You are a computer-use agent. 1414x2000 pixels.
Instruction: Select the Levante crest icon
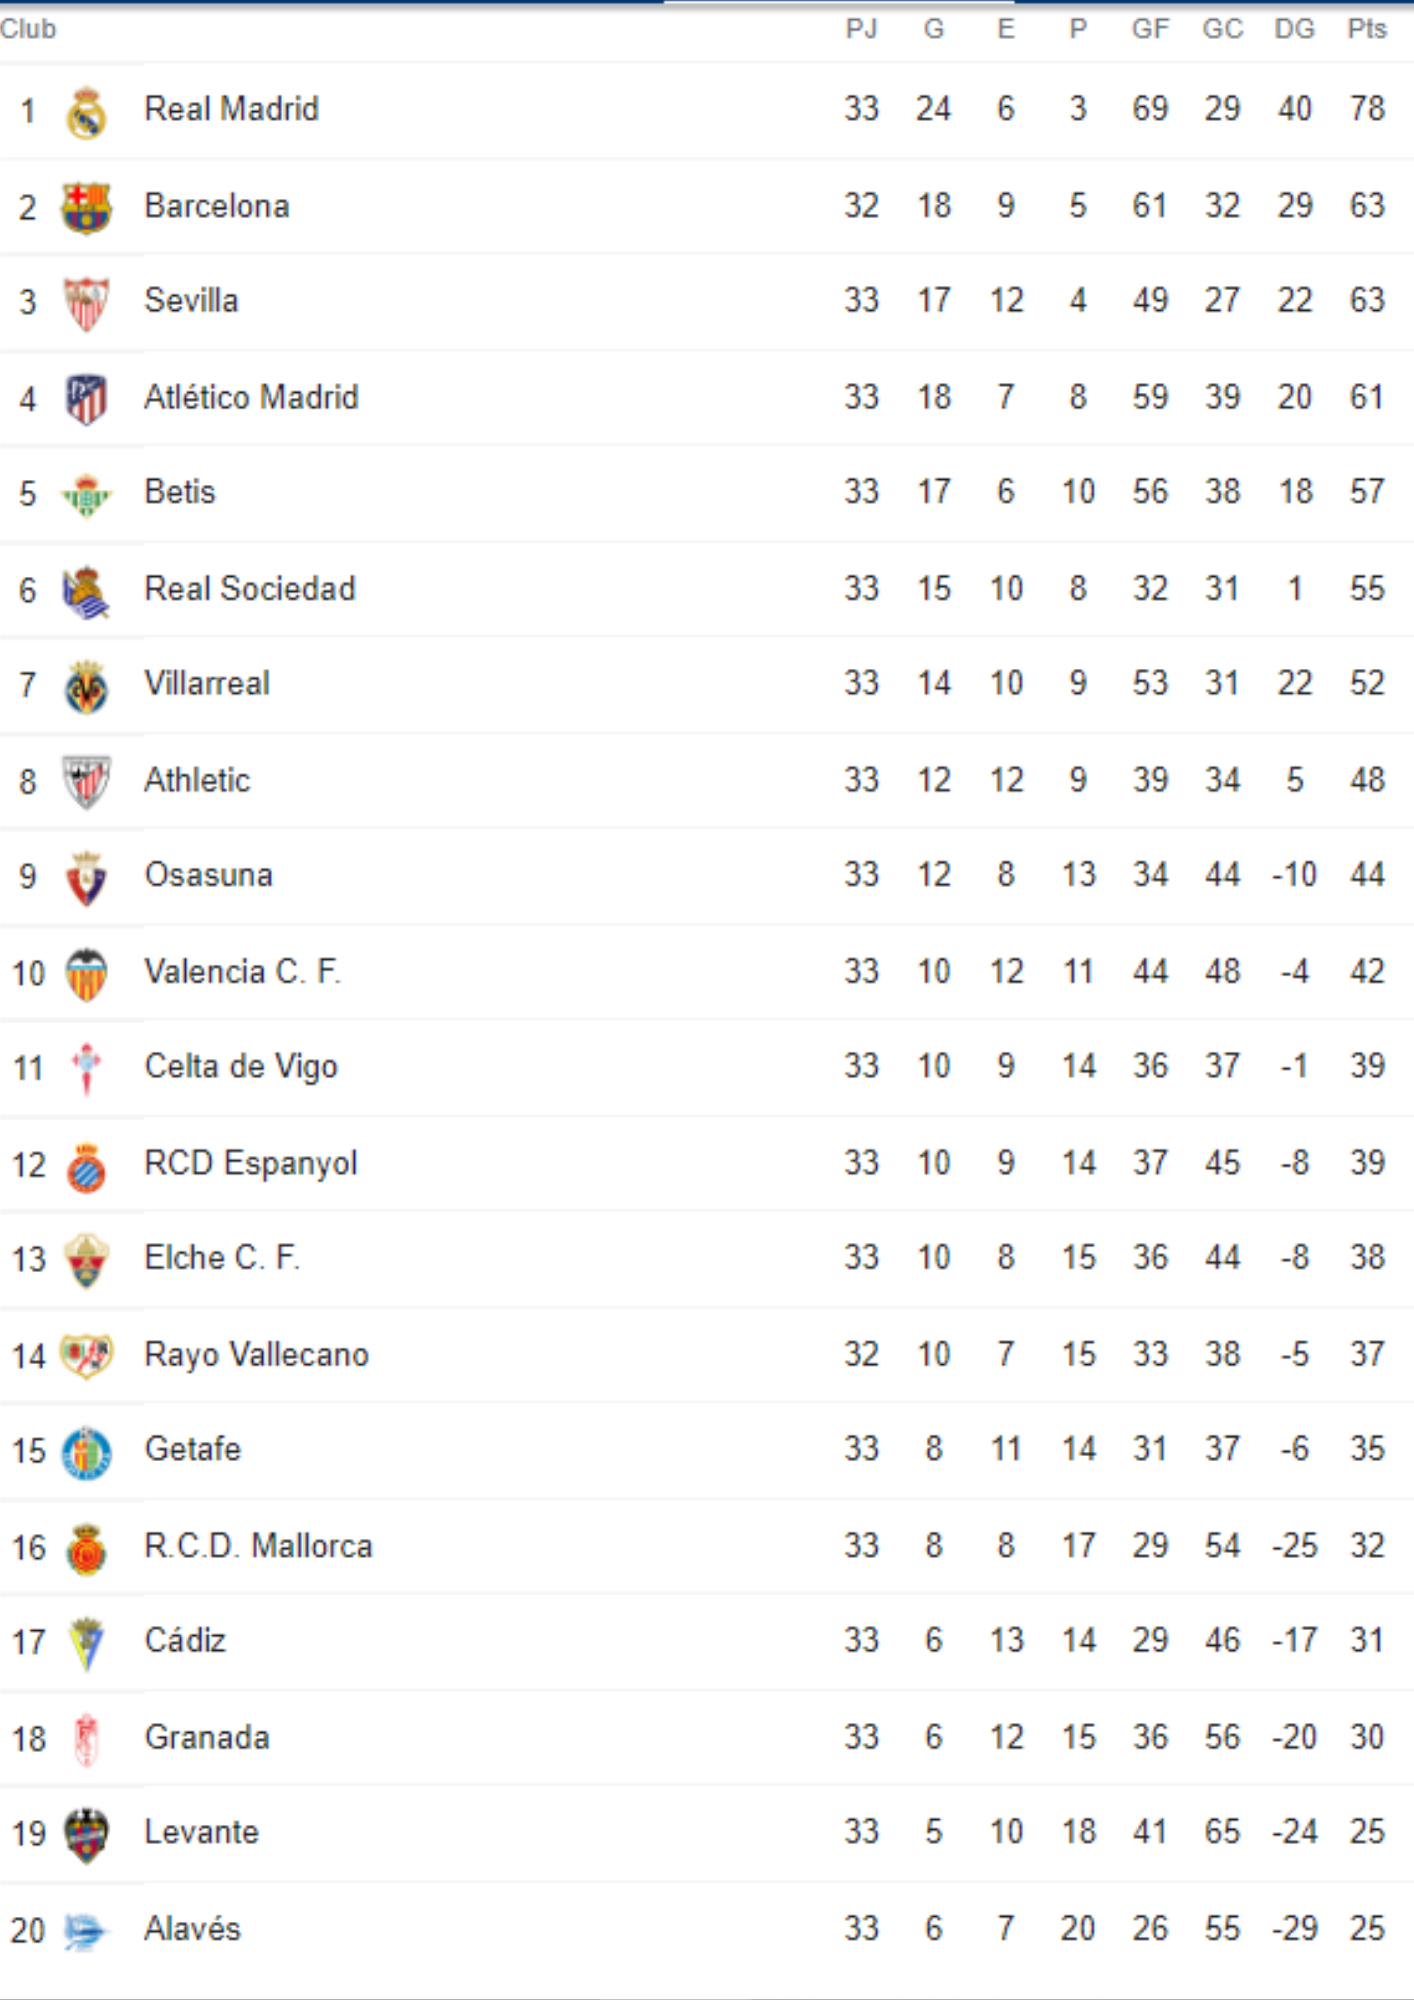[x=87, y=1836]
